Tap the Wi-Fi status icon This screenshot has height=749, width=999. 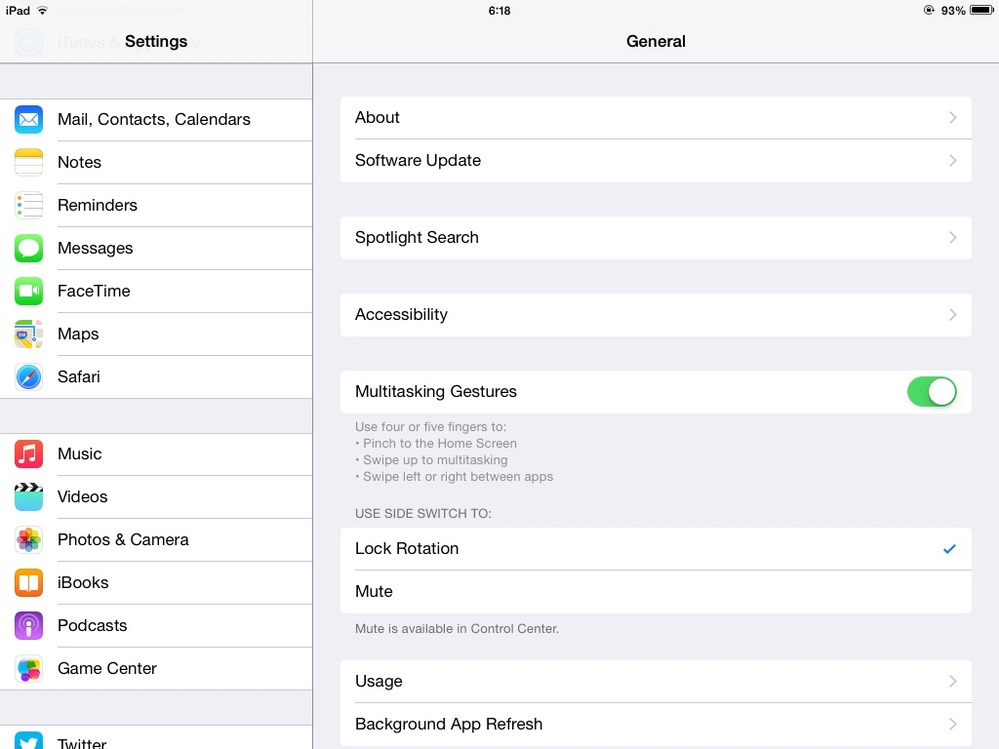(42, 10)
